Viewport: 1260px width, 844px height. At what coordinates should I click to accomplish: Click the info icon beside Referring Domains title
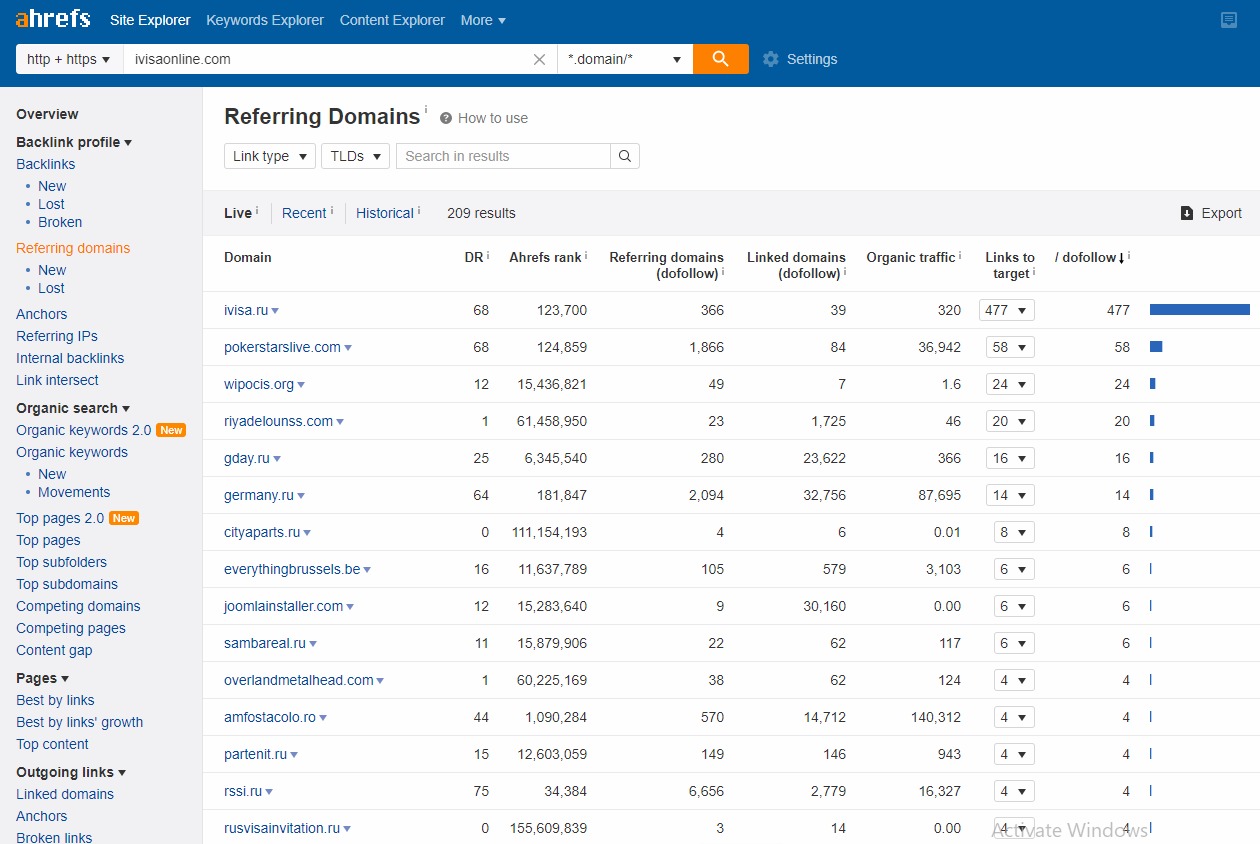tap(426, 108)
